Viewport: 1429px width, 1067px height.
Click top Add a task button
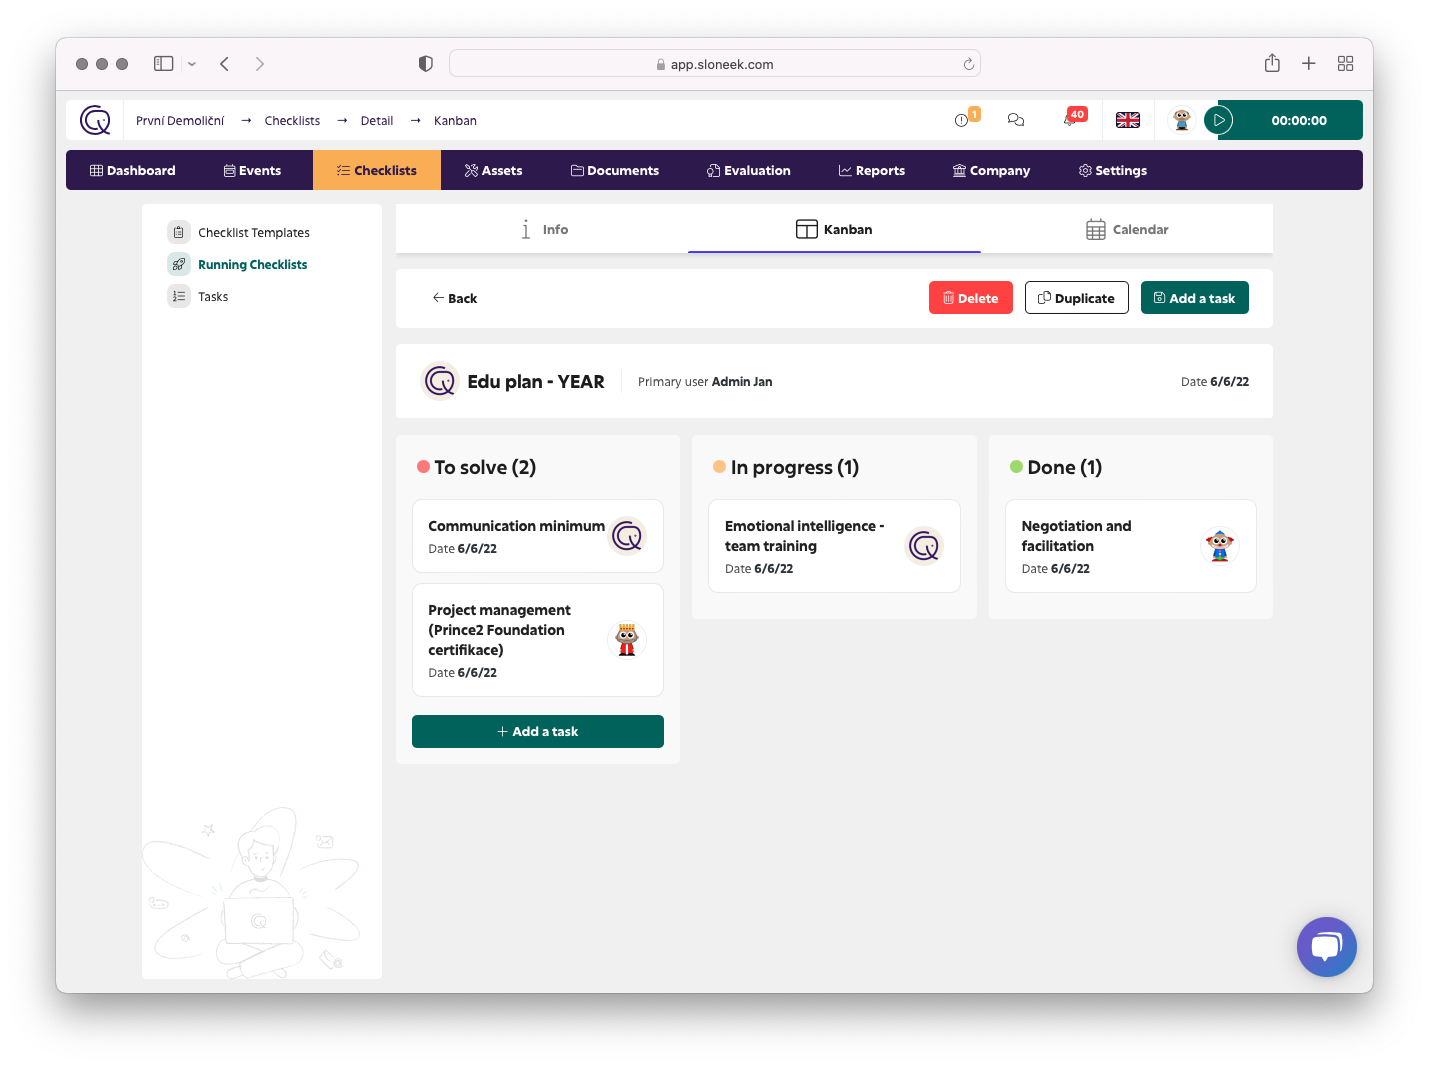(1194, 298)
